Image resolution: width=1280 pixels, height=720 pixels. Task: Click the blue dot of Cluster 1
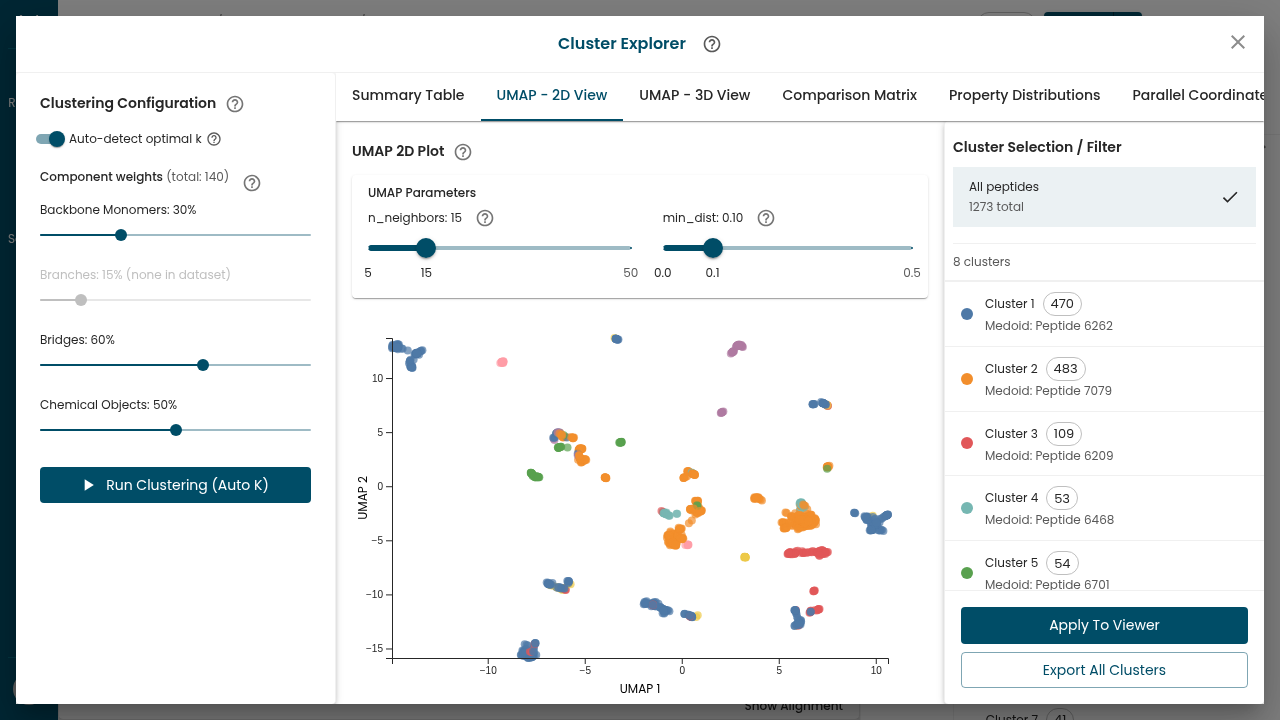[x=967, y=314]
